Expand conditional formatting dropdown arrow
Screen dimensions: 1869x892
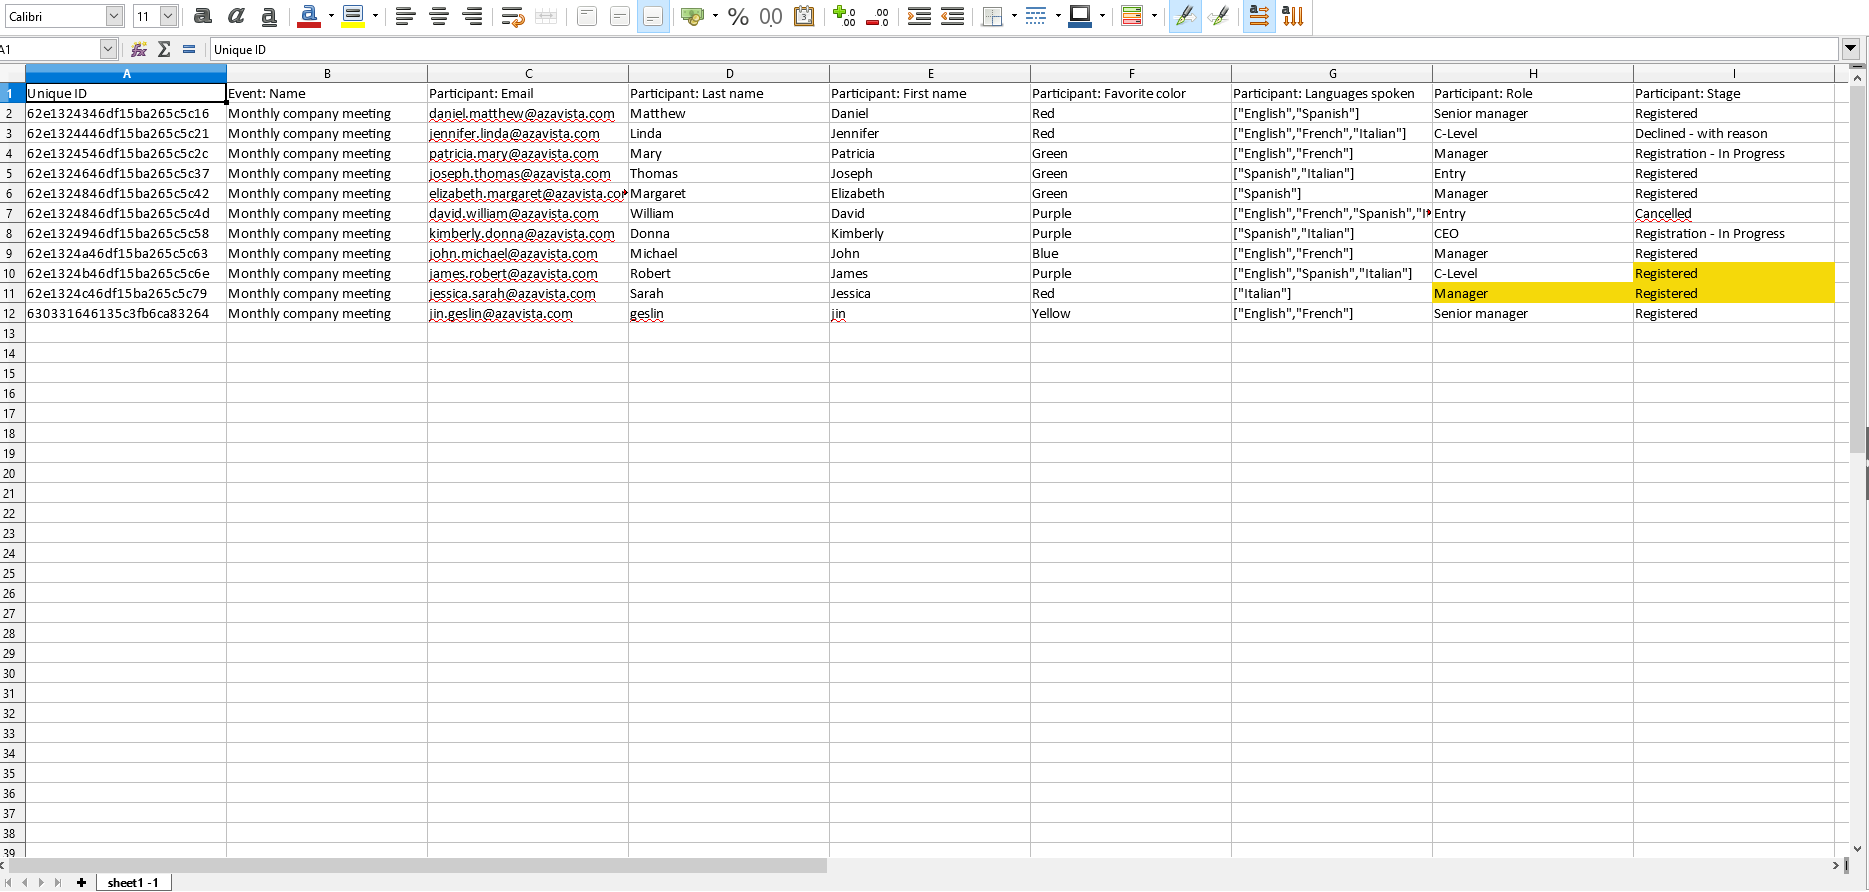1154,16
